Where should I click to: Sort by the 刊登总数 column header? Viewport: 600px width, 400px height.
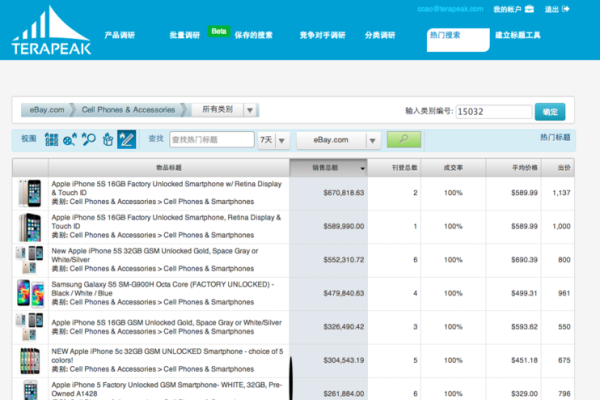tap(394, 168)
